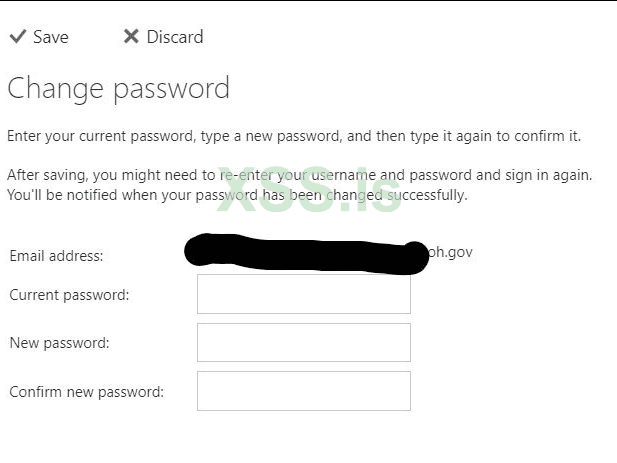This screenshot has height=463, width=617.
Task: Click the redacted email address value
Action: point(305,252)
